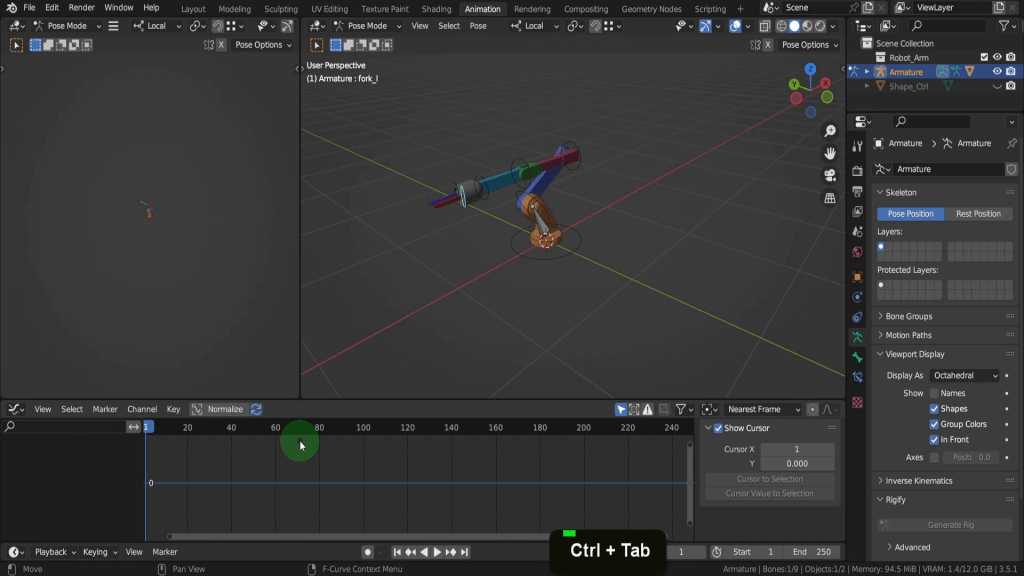This screenshot has height=576, width=1024.
Task: Toggle camera view with camera gizmo
Action: coord(830,175)
